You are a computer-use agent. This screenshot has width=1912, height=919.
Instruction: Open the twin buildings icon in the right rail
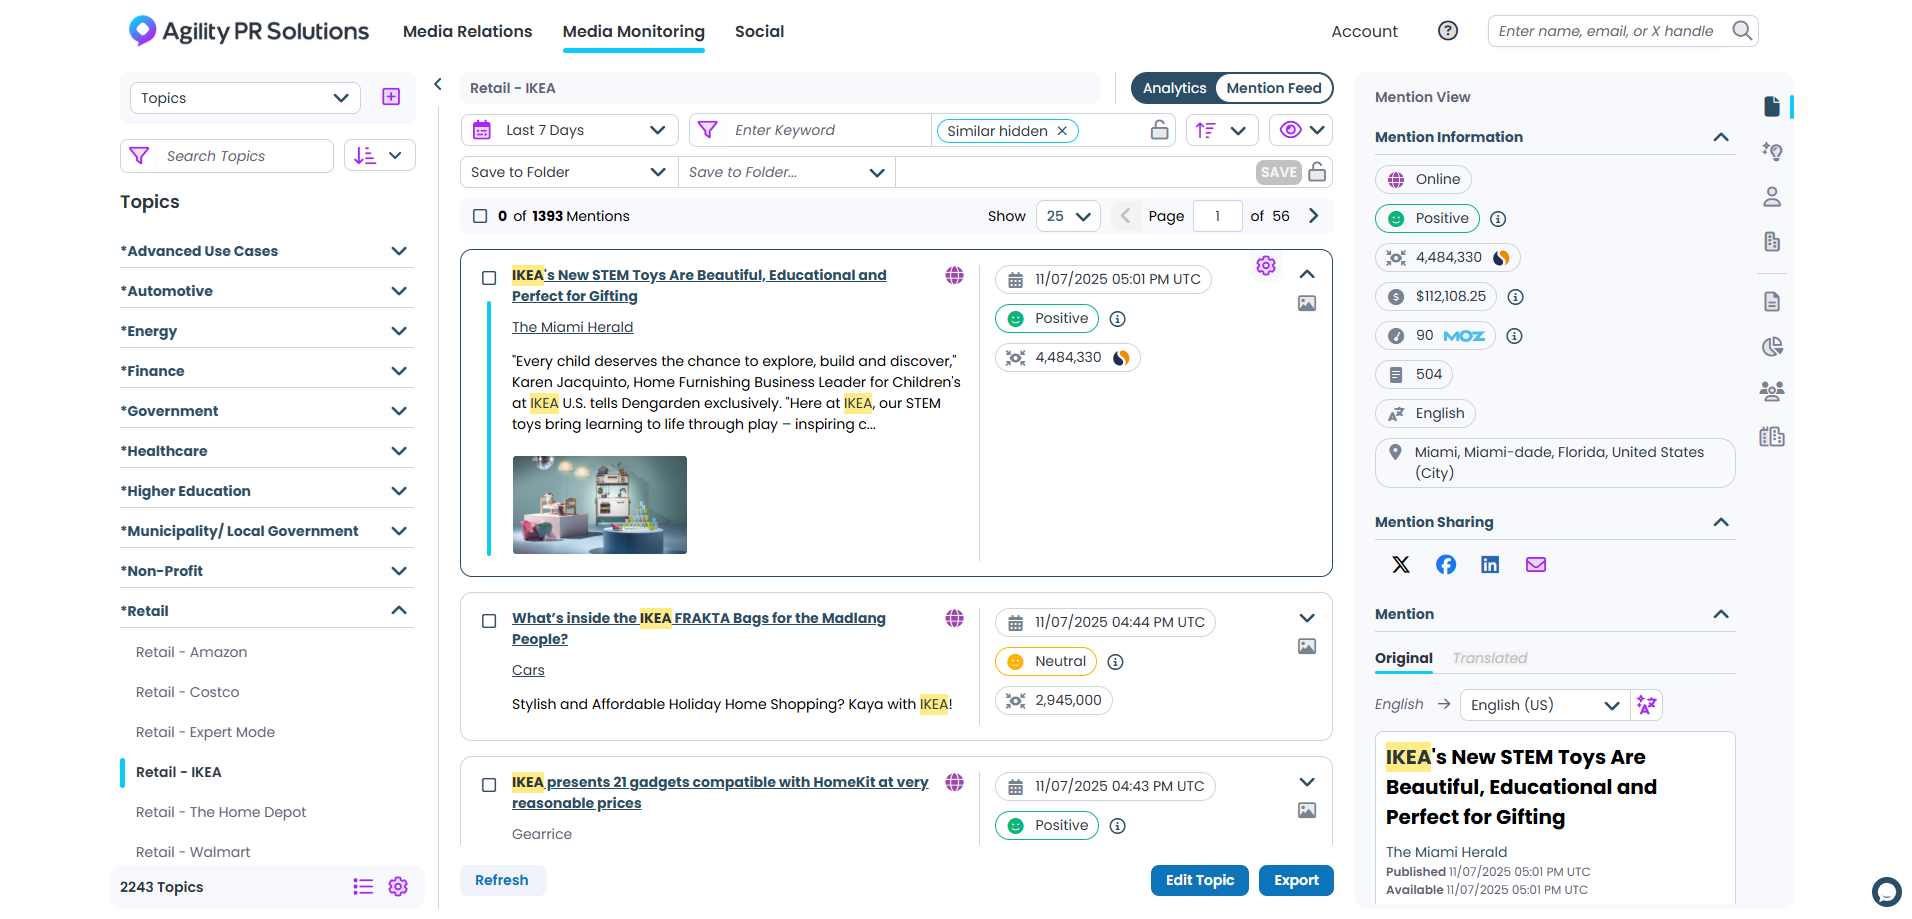coord(1772,437)
